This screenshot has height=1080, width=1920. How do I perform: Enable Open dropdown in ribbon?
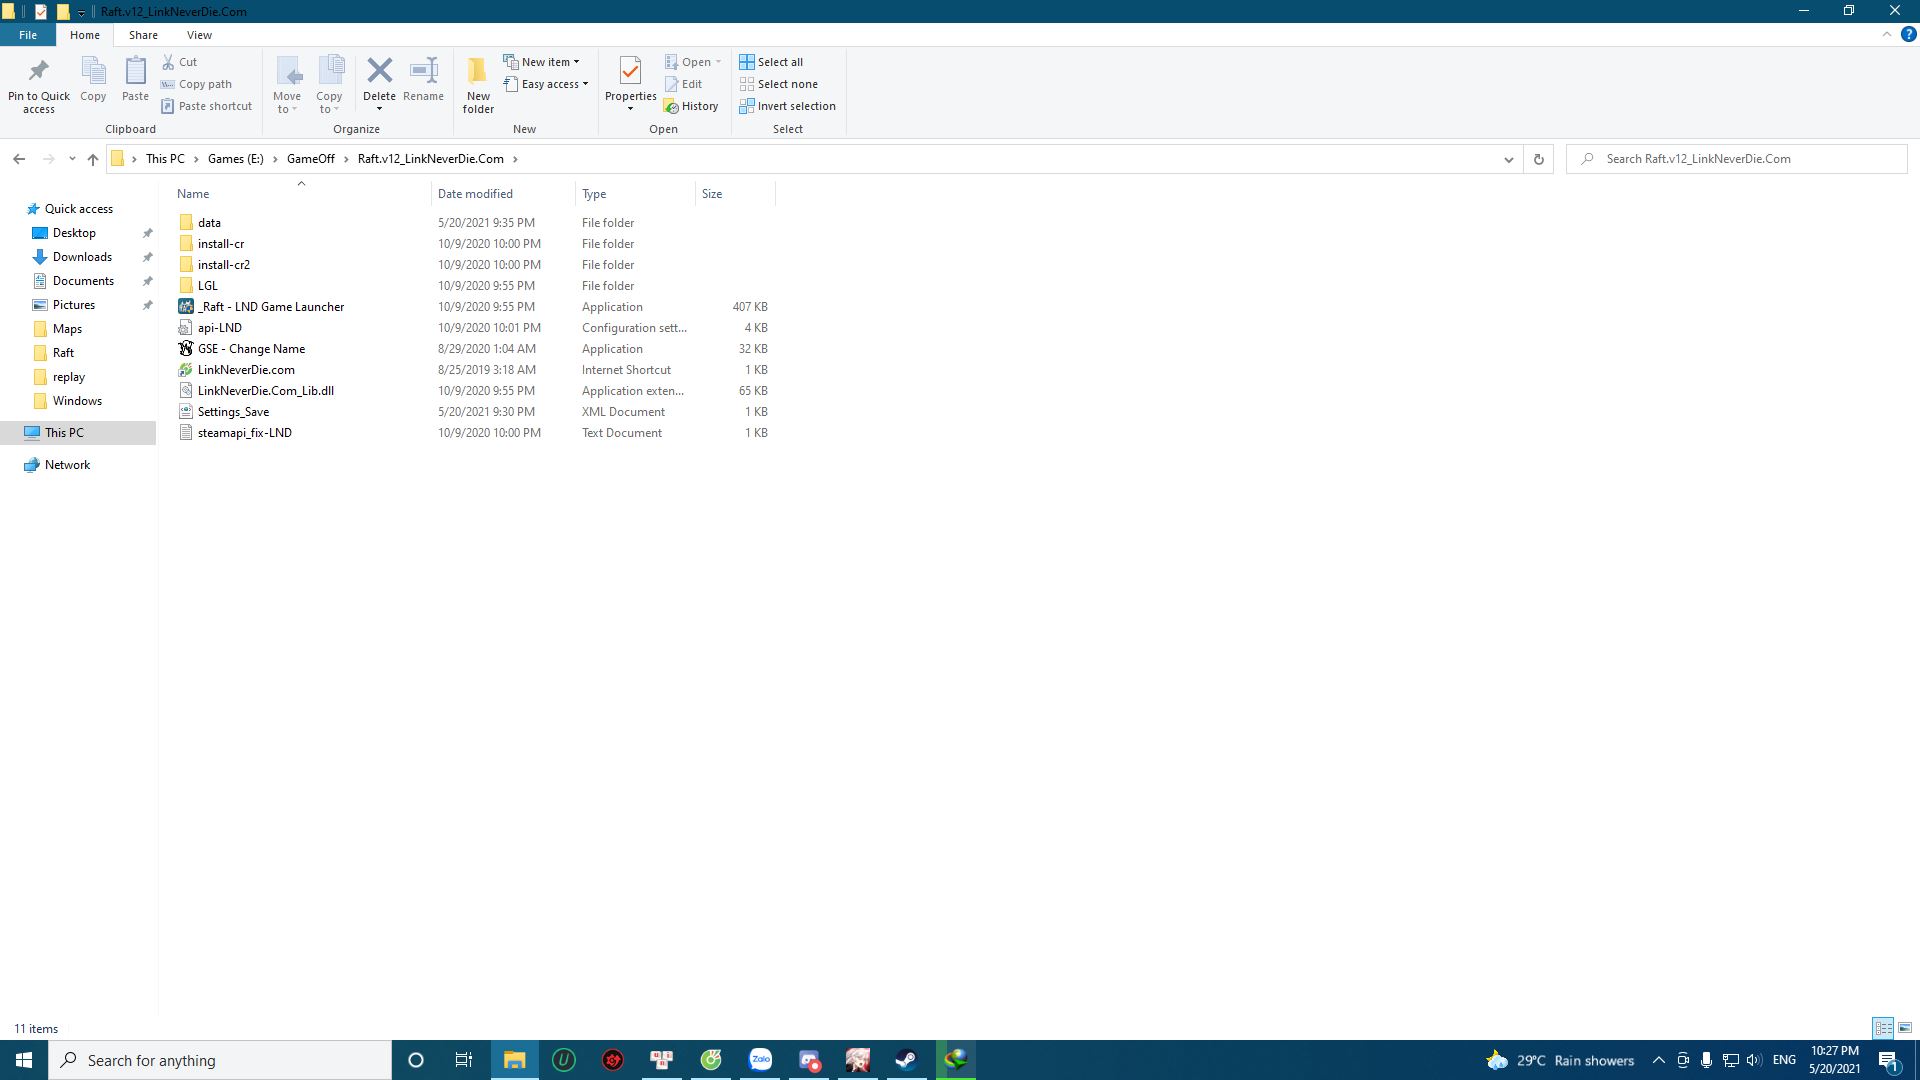719,61
